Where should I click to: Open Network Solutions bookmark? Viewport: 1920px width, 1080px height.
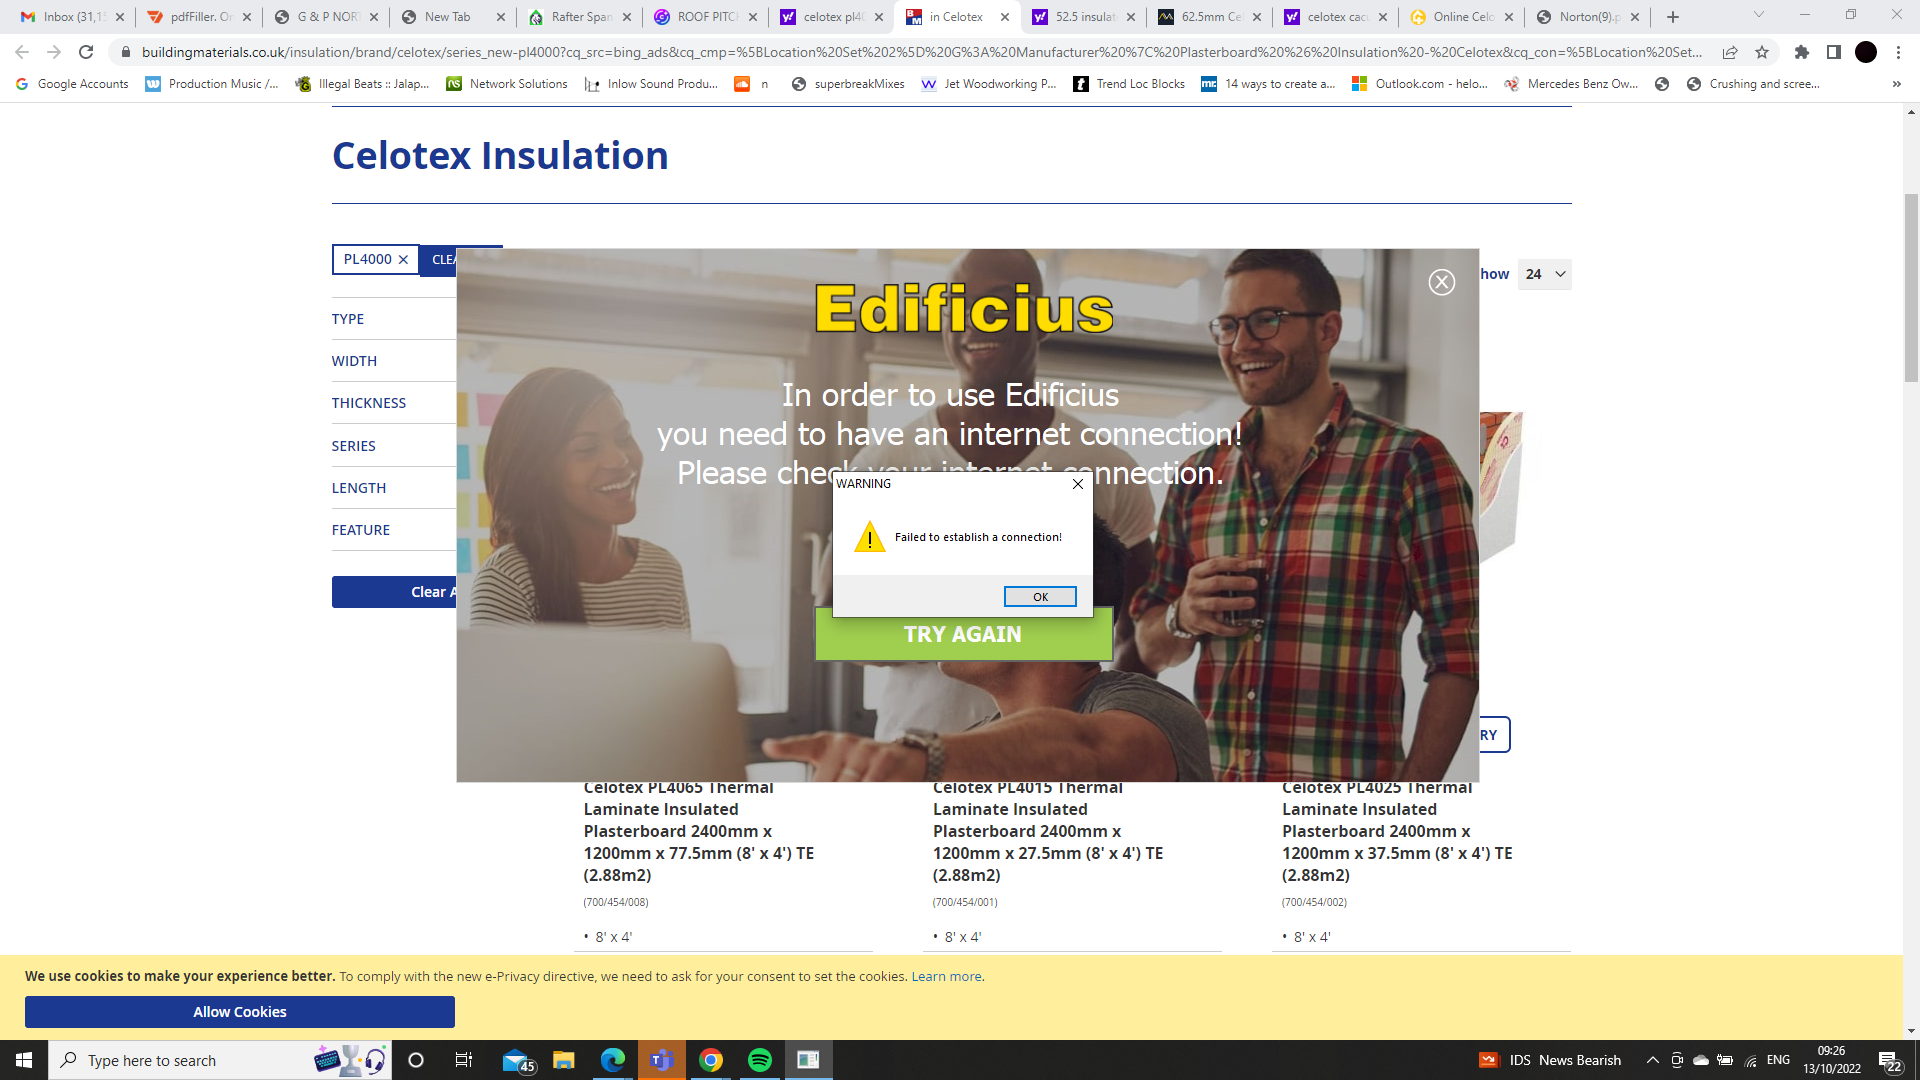pos(507,84)
